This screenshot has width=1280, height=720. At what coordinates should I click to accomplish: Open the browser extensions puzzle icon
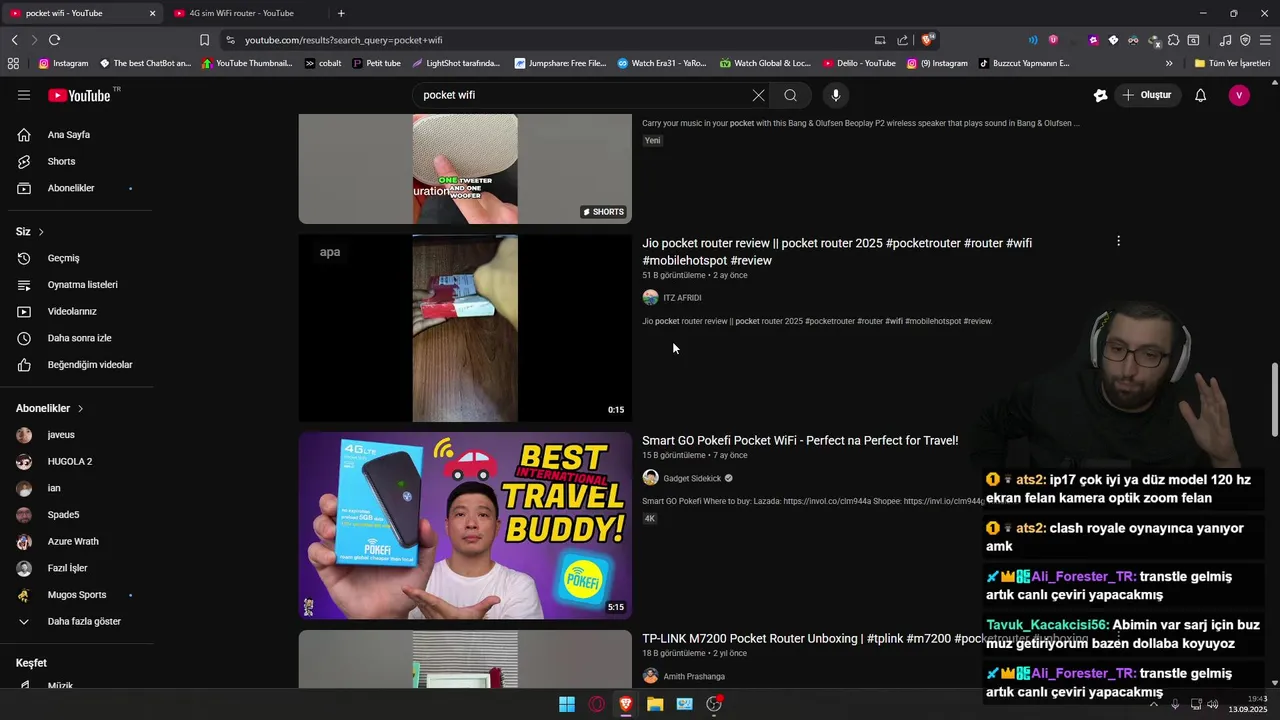[x=1173, y=40]
